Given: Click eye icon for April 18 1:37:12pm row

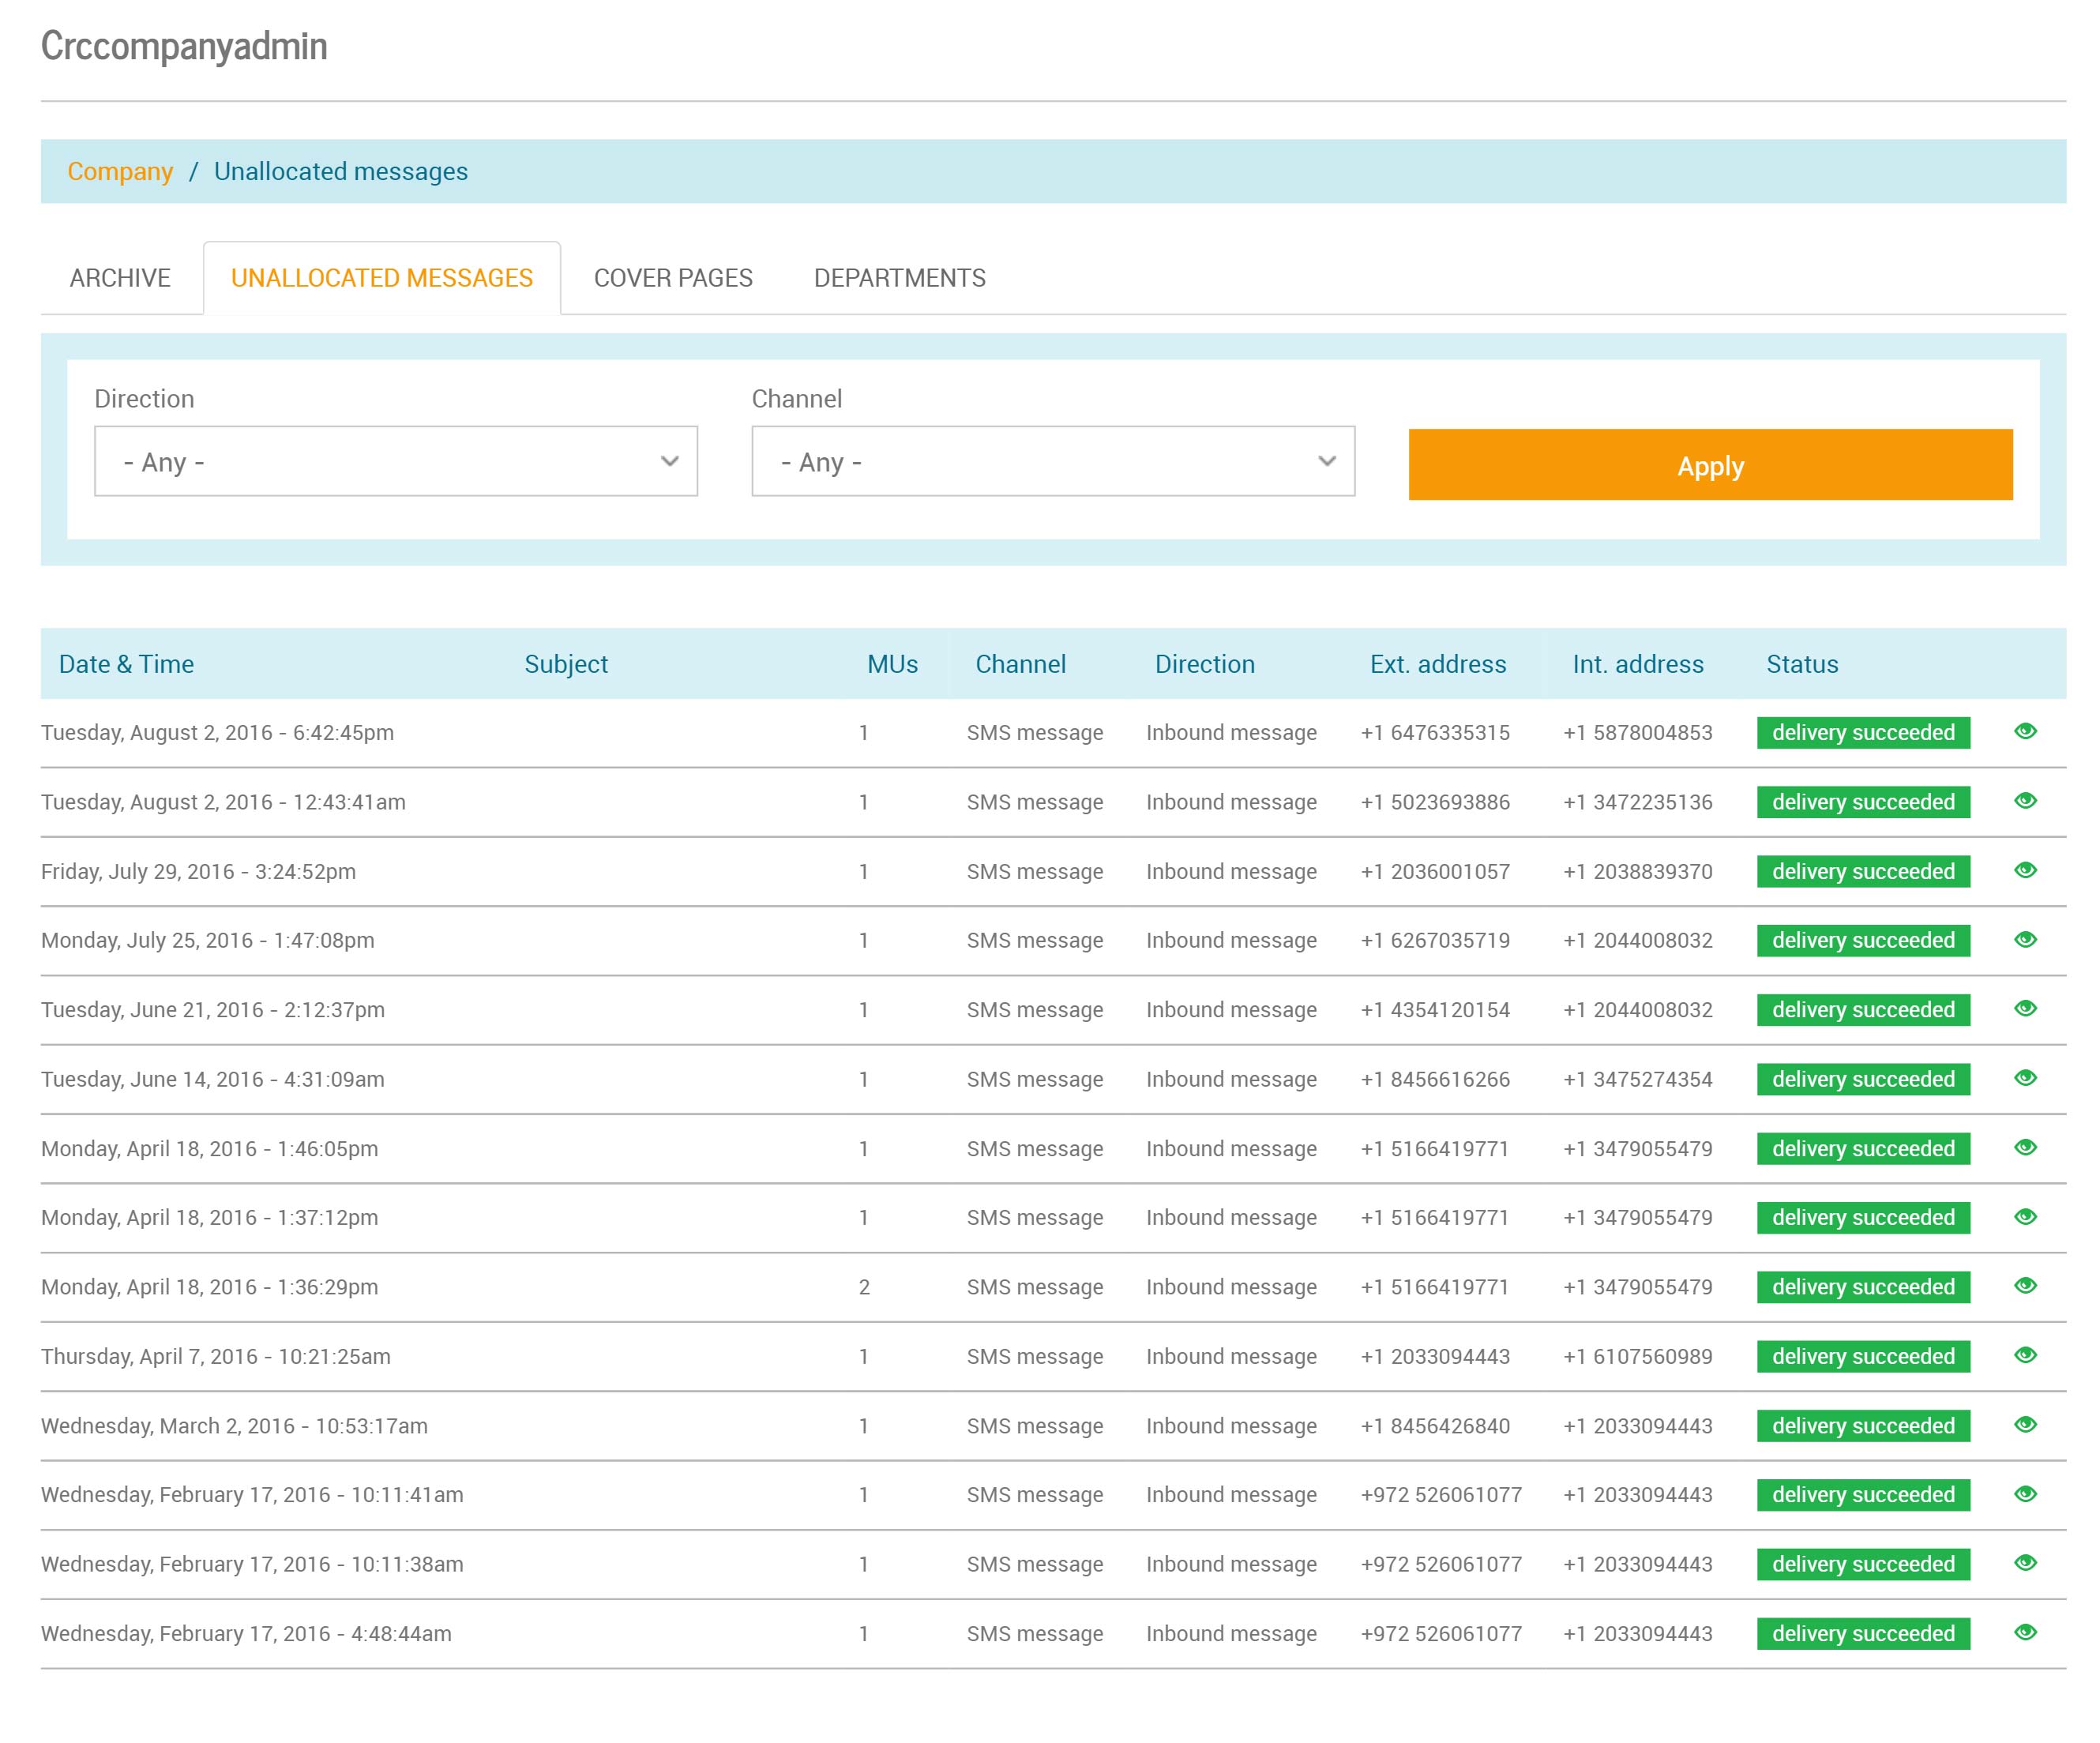Looking at the screenshot, I should [2025, 1216].
